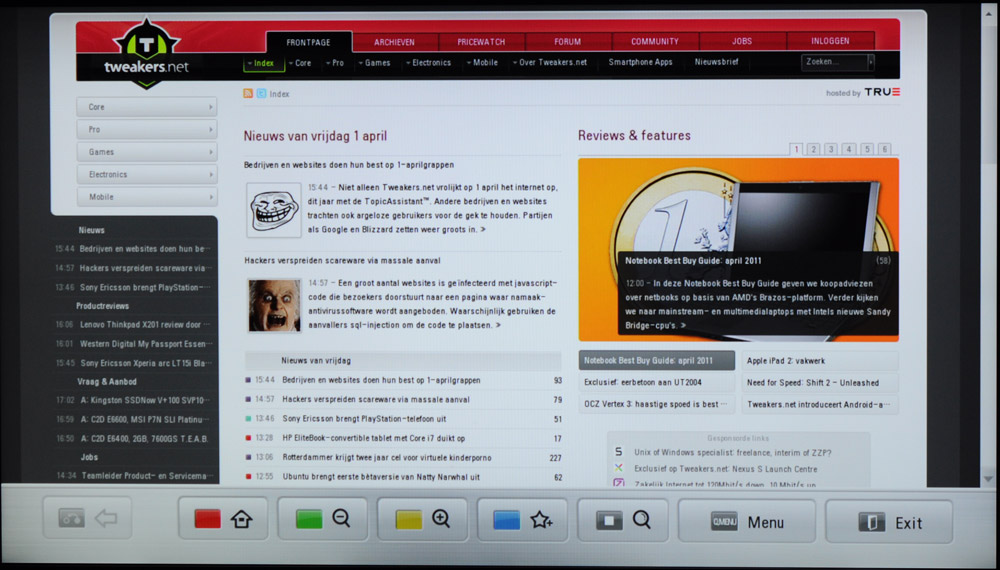This screenshot has width=1000, height=570.
Task: Open the Index submenu dropdown
Action: 263,63
